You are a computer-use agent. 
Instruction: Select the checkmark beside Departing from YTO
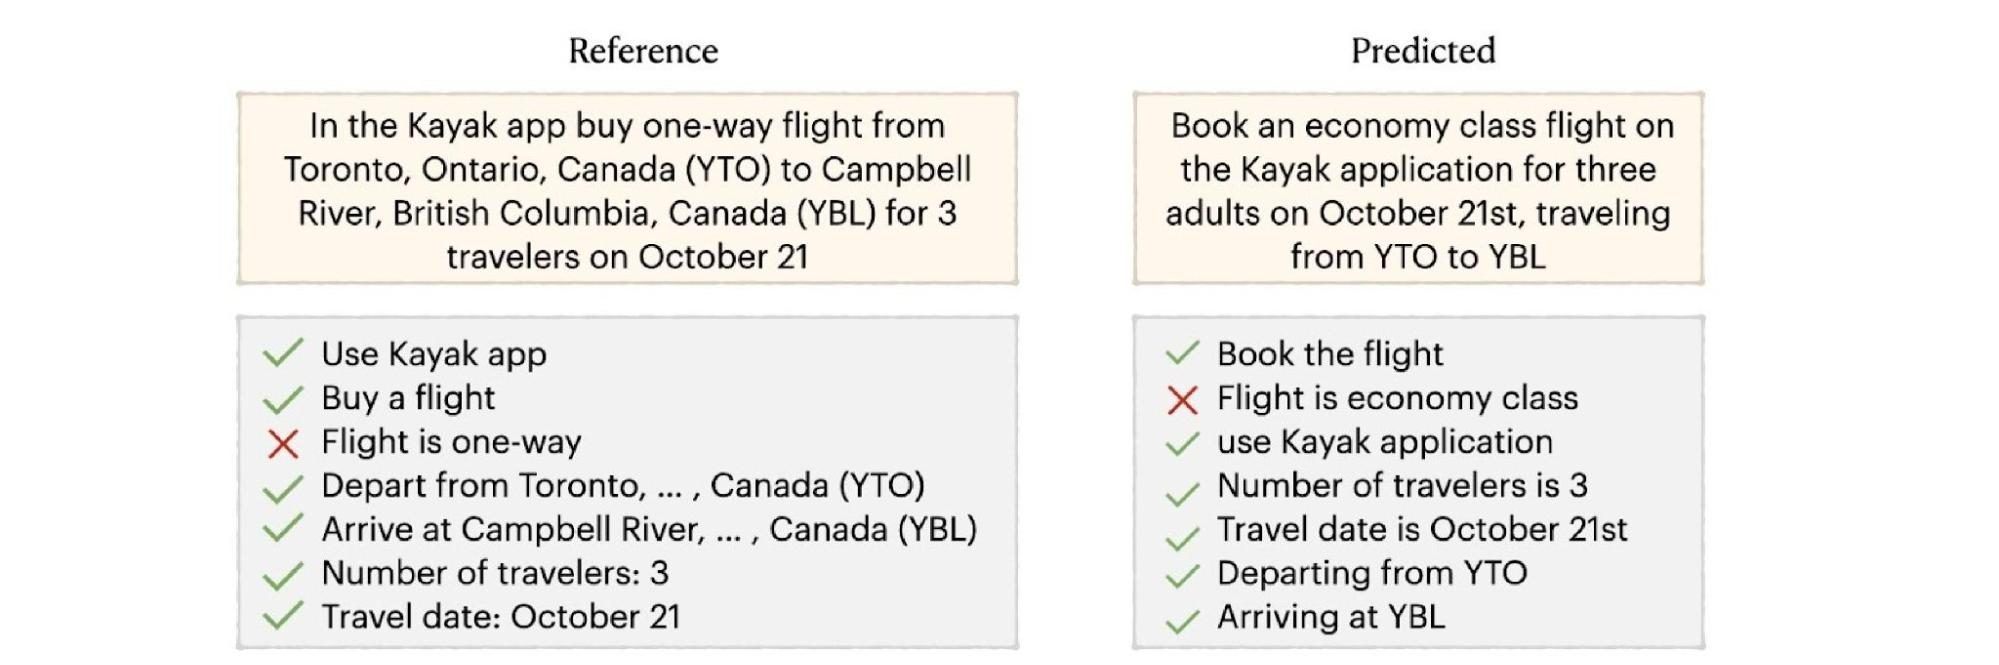tap(1182, 575)
